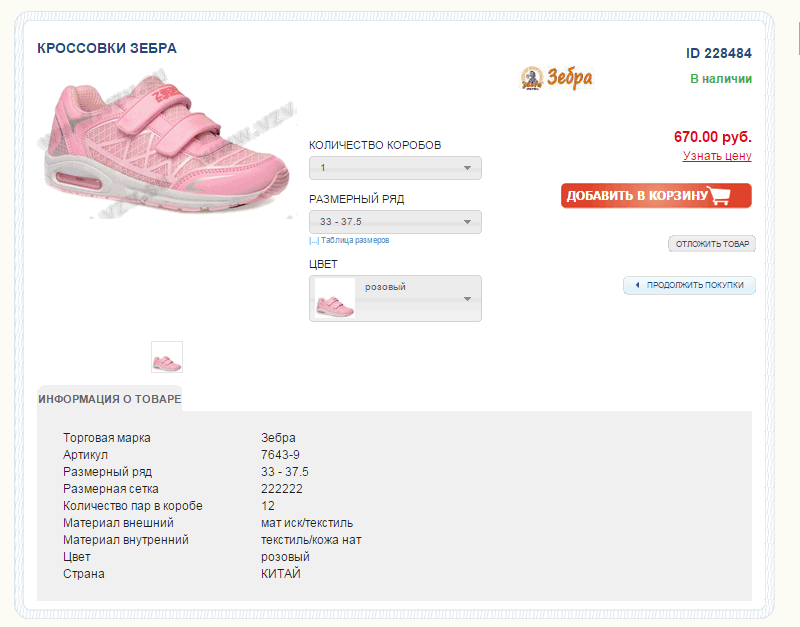The height and width of the screenshot is (627, 800).
Task: Click the Отложить товар button
Action: click(x=712, y=244)
